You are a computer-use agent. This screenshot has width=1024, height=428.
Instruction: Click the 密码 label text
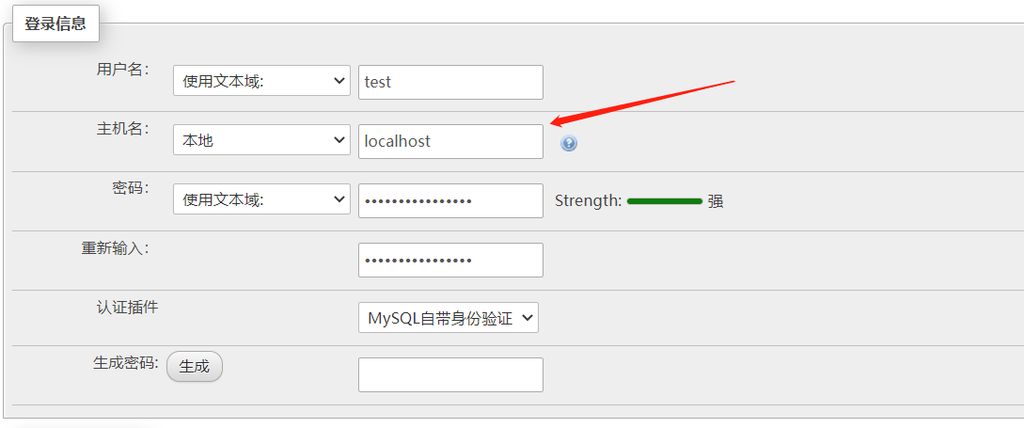tap(130, 187)
